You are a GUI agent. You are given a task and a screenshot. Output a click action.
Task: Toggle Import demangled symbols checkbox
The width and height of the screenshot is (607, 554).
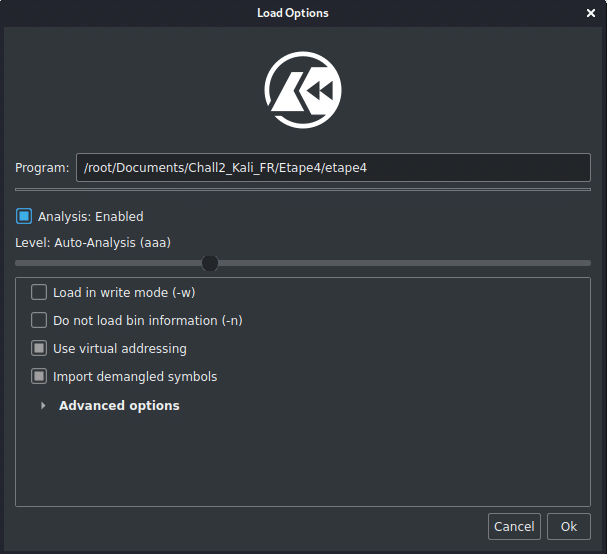(39, 376)
